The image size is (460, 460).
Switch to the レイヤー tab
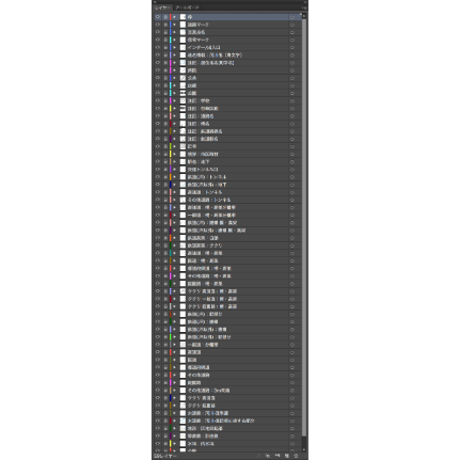tap(162, 7)
